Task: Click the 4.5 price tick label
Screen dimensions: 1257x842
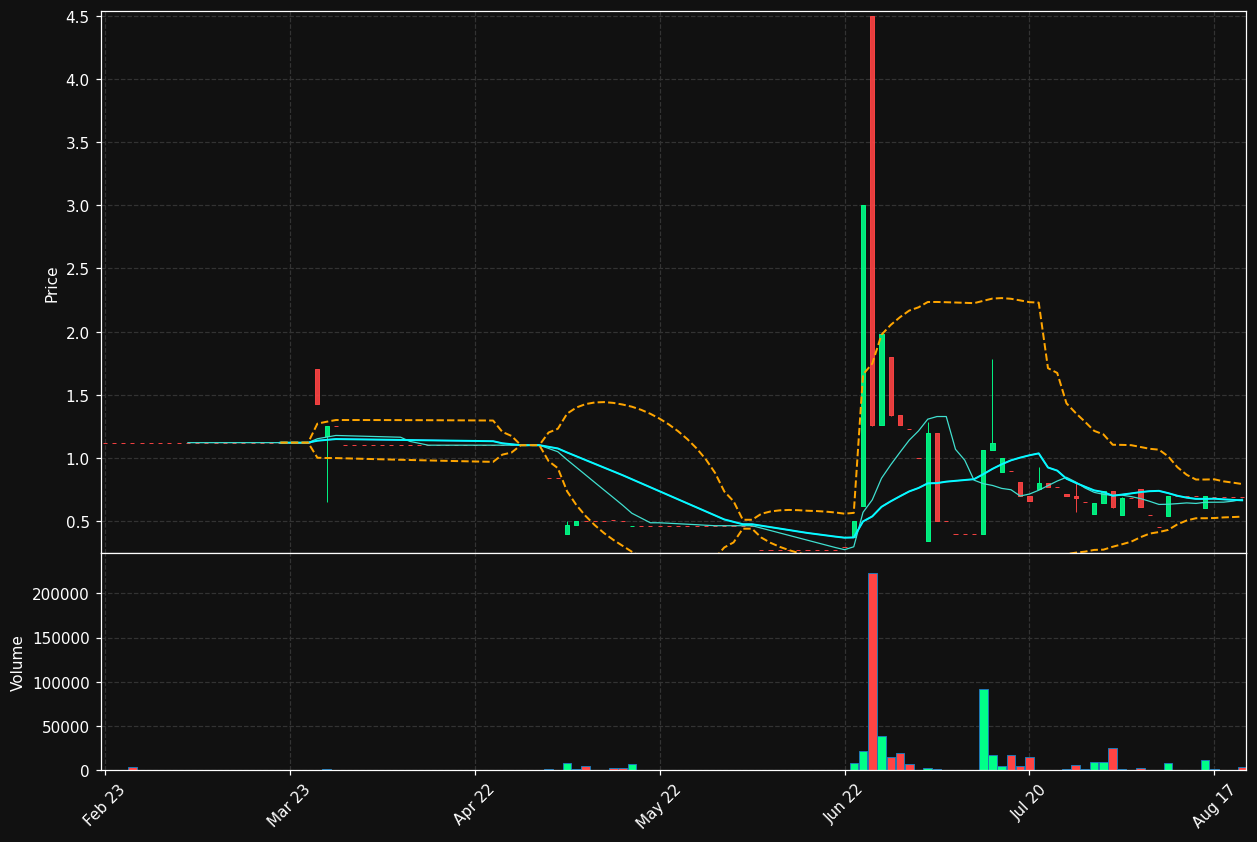Action: coord(78,17)
